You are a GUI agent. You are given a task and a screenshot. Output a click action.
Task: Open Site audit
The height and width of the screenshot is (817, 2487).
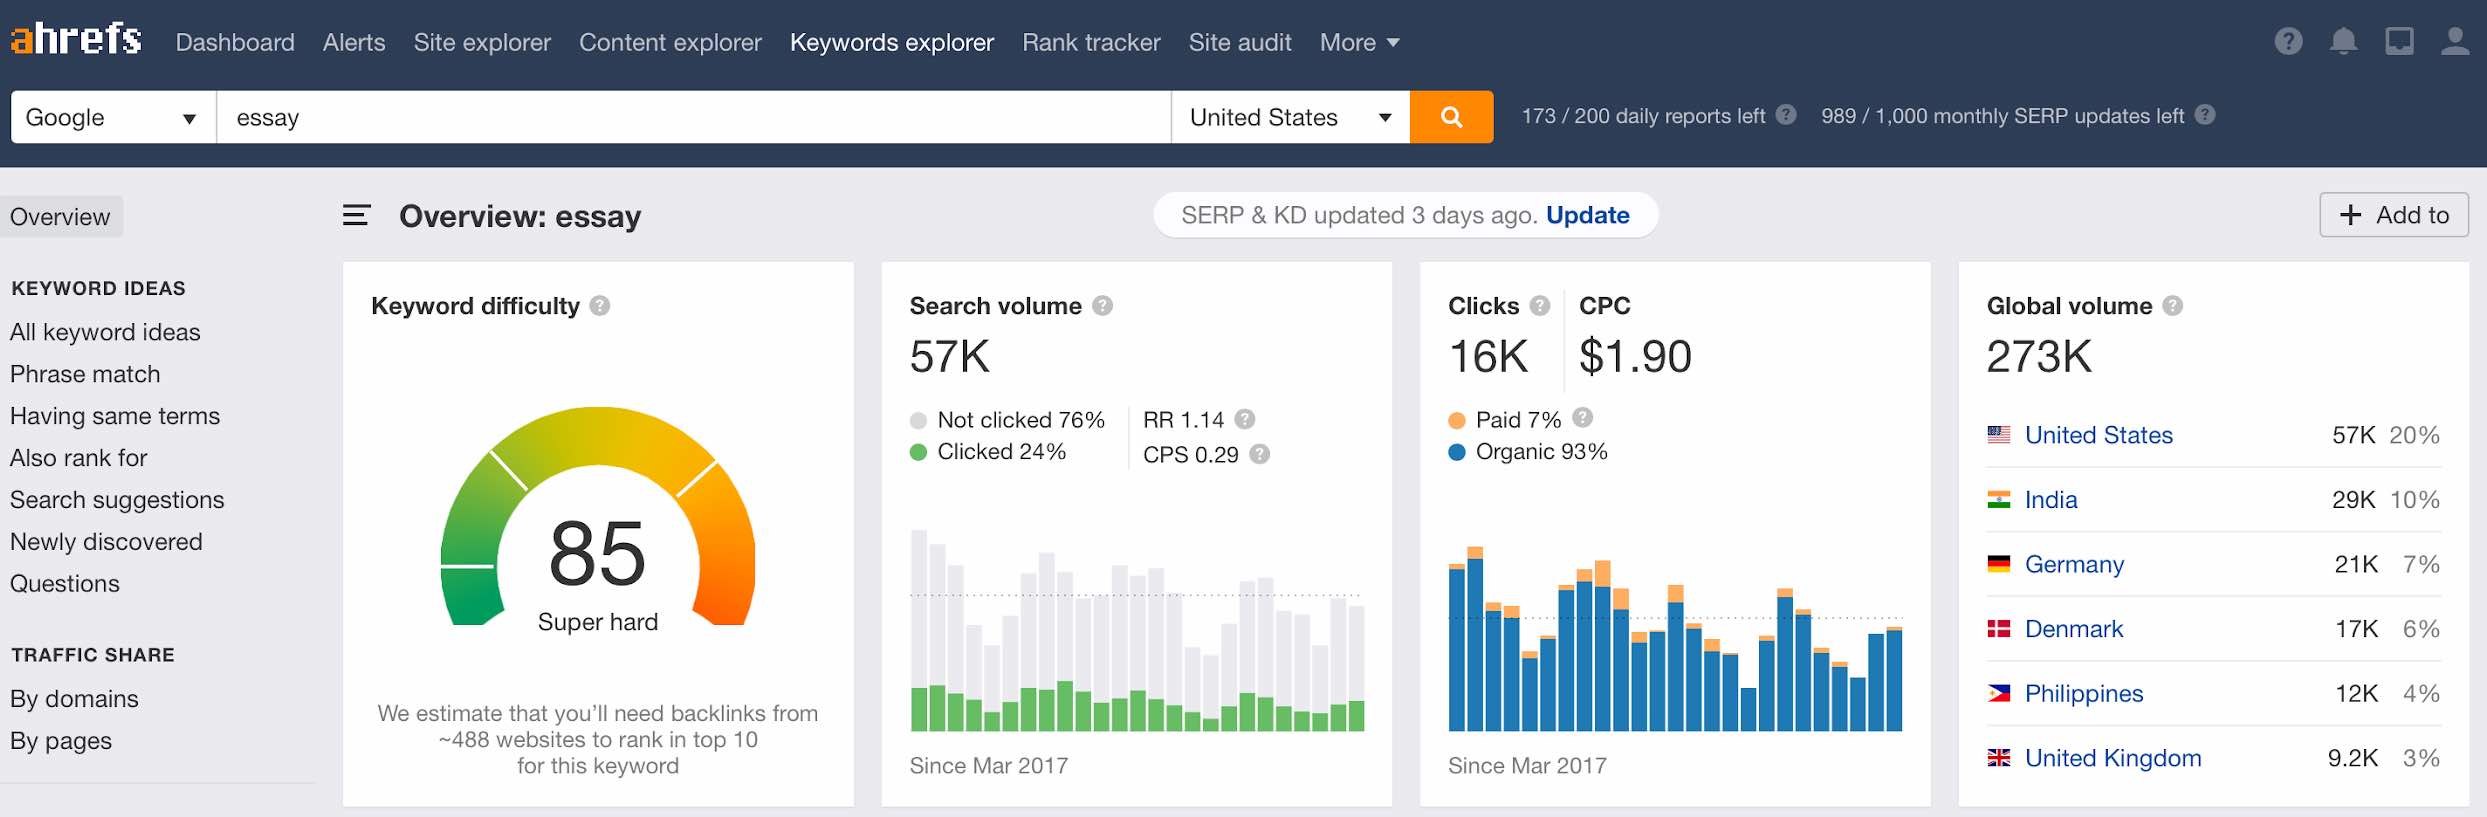[1240, 42]
